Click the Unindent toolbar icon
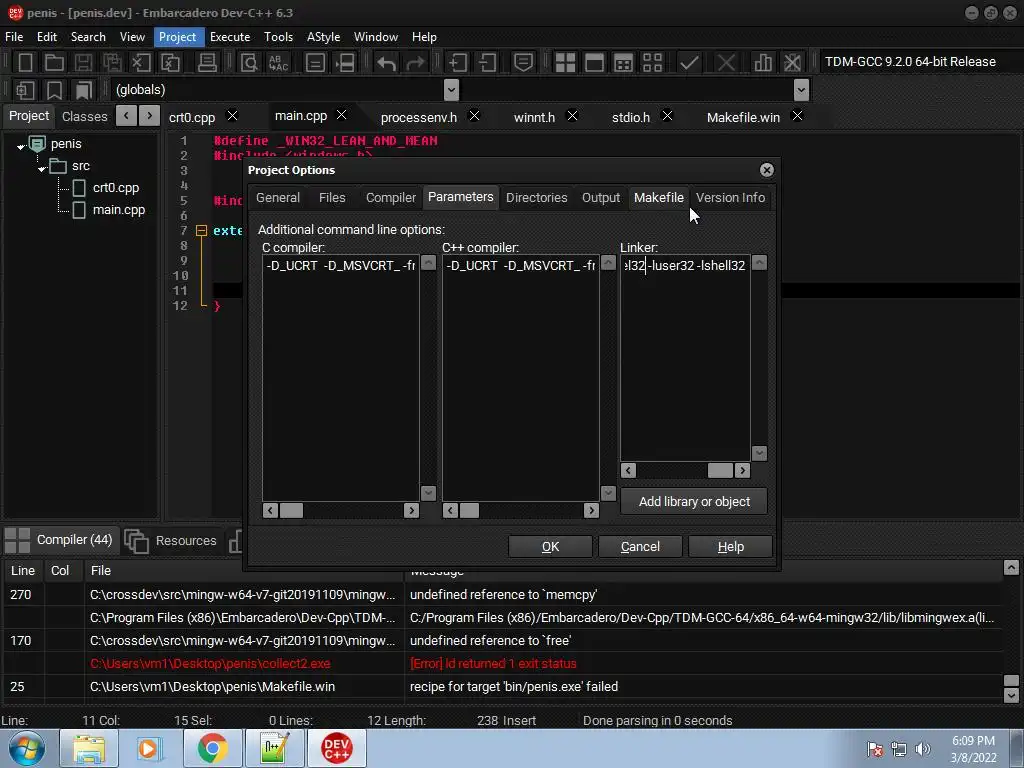This screenshot has width=1024, height=768. [487, 63]
